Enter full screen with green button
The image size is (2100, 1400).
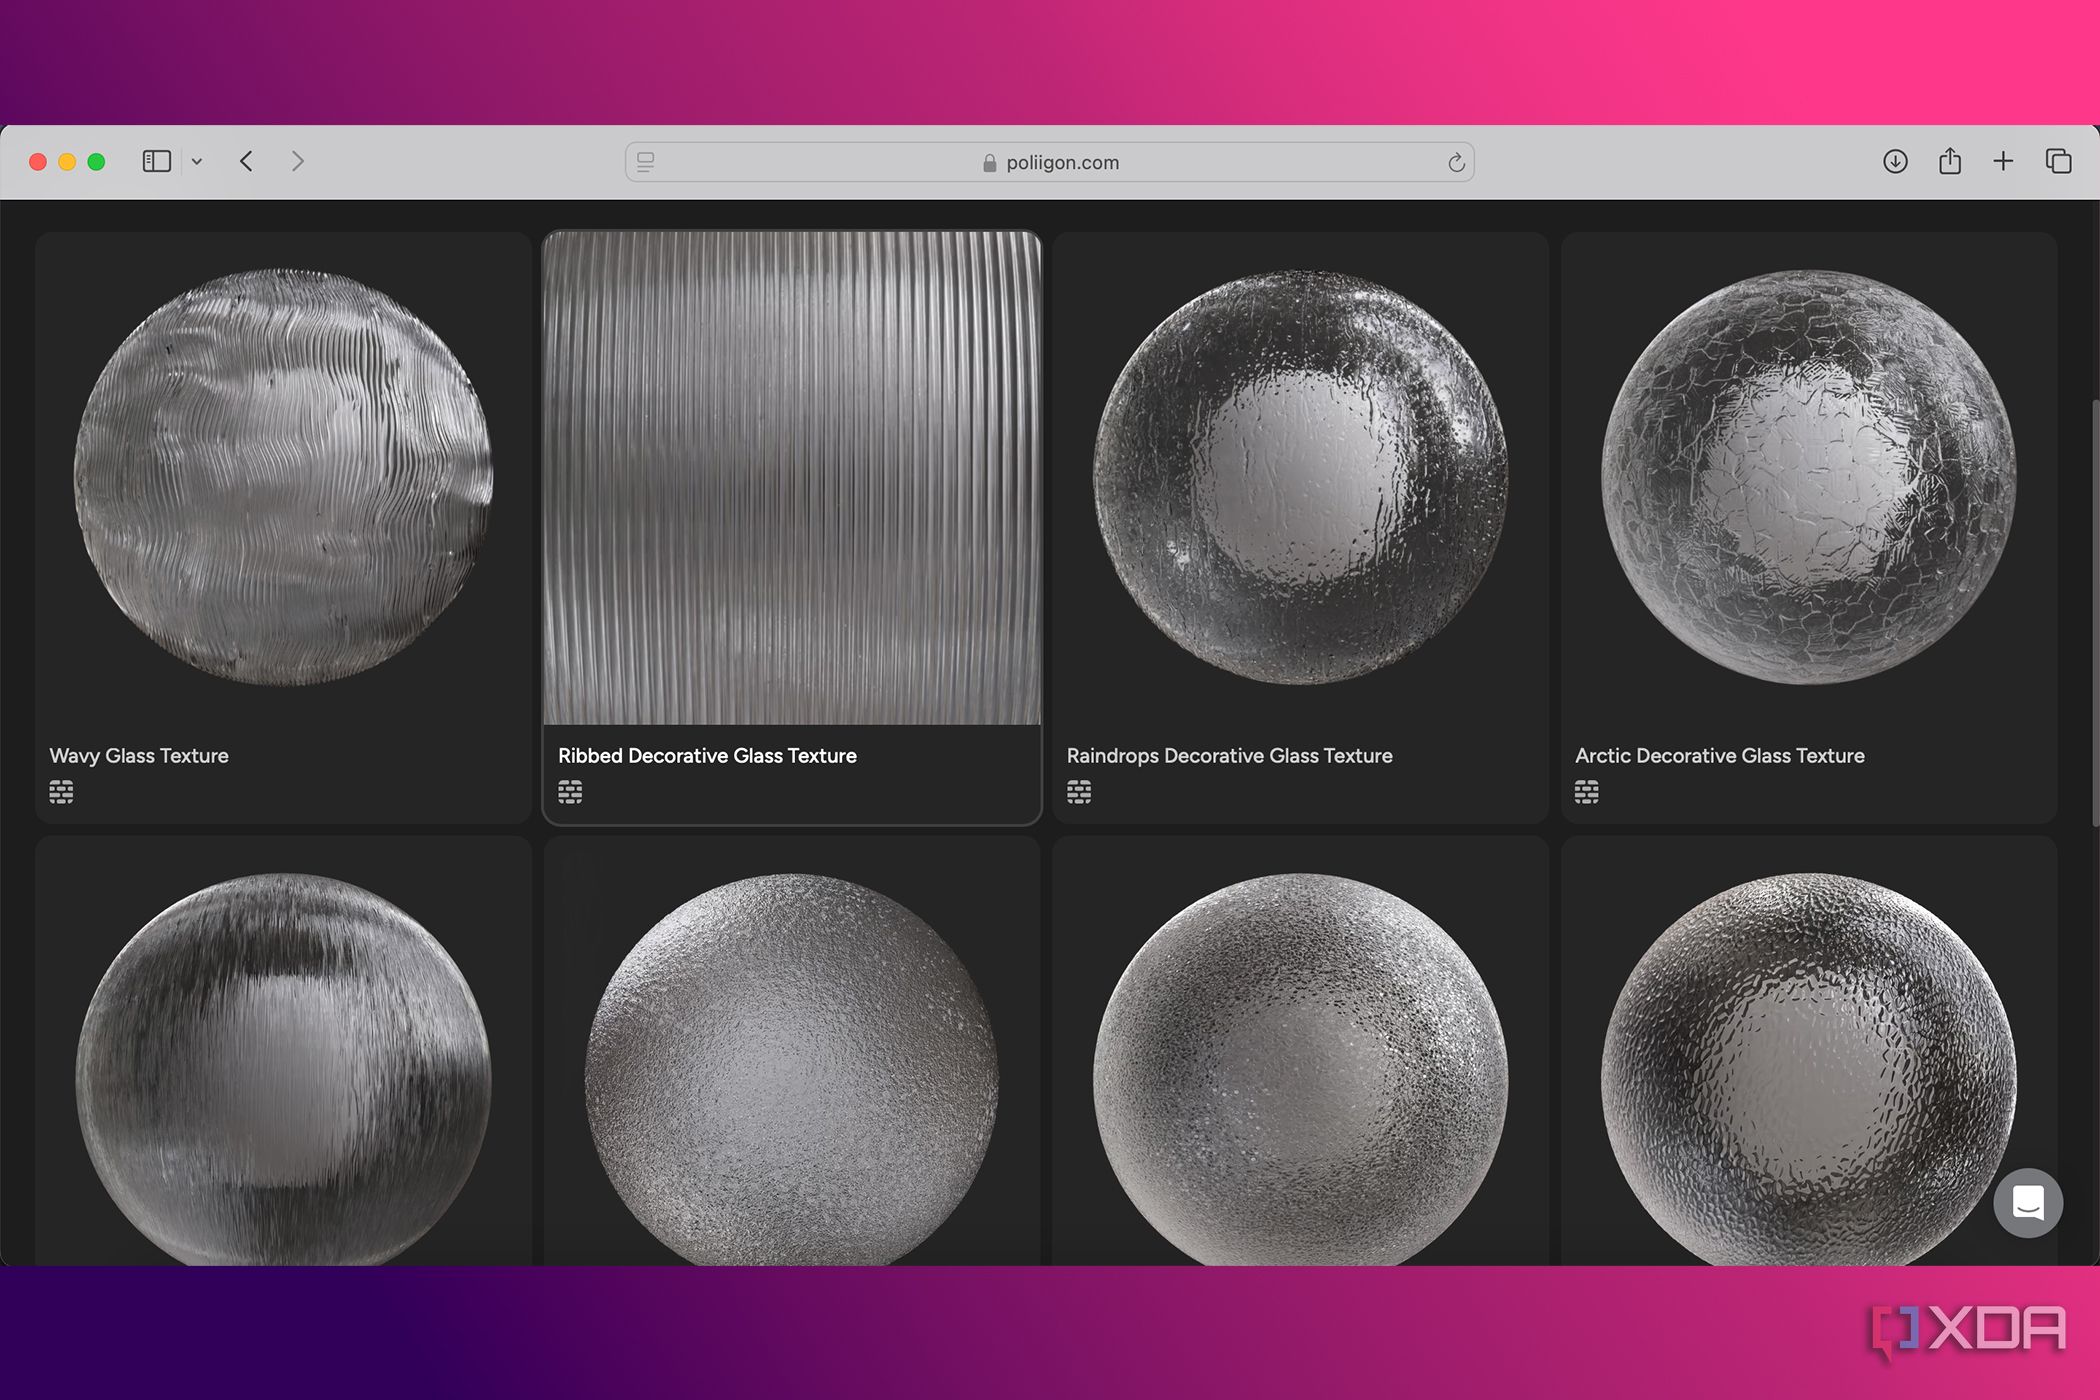coord(96,162)
